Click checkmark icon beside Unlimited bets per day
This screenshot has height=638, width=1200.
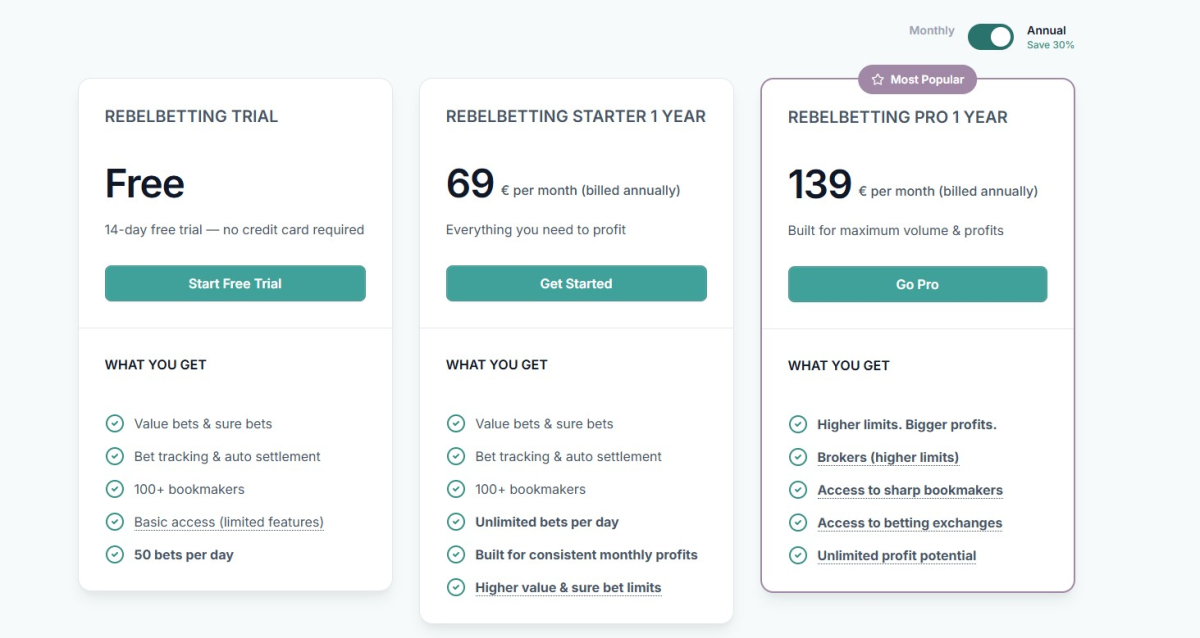pos(456,522)
